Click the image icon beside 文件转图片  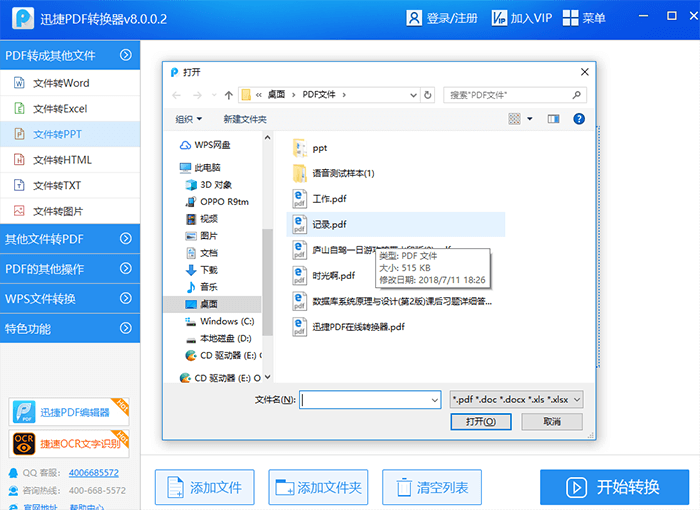coord(19,211)
